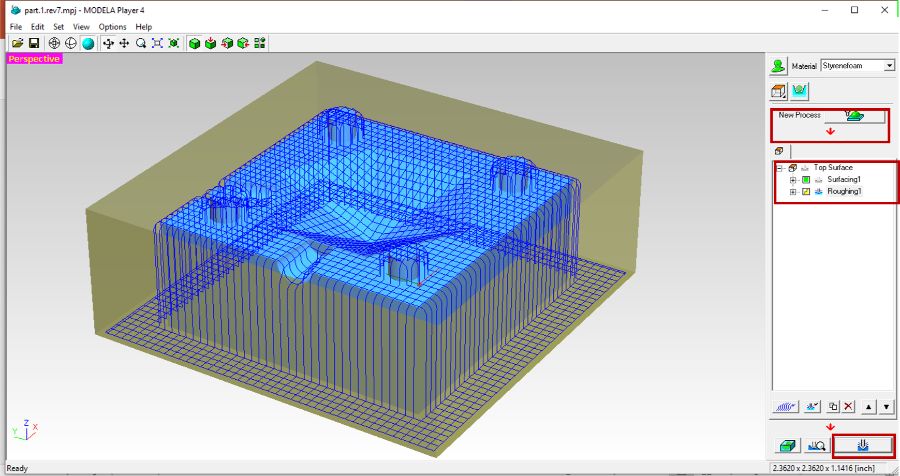Click the cutting preview magnifier icon
Image resolution: width=900 pixels, height=476 pixels.
tap(816, 446)
